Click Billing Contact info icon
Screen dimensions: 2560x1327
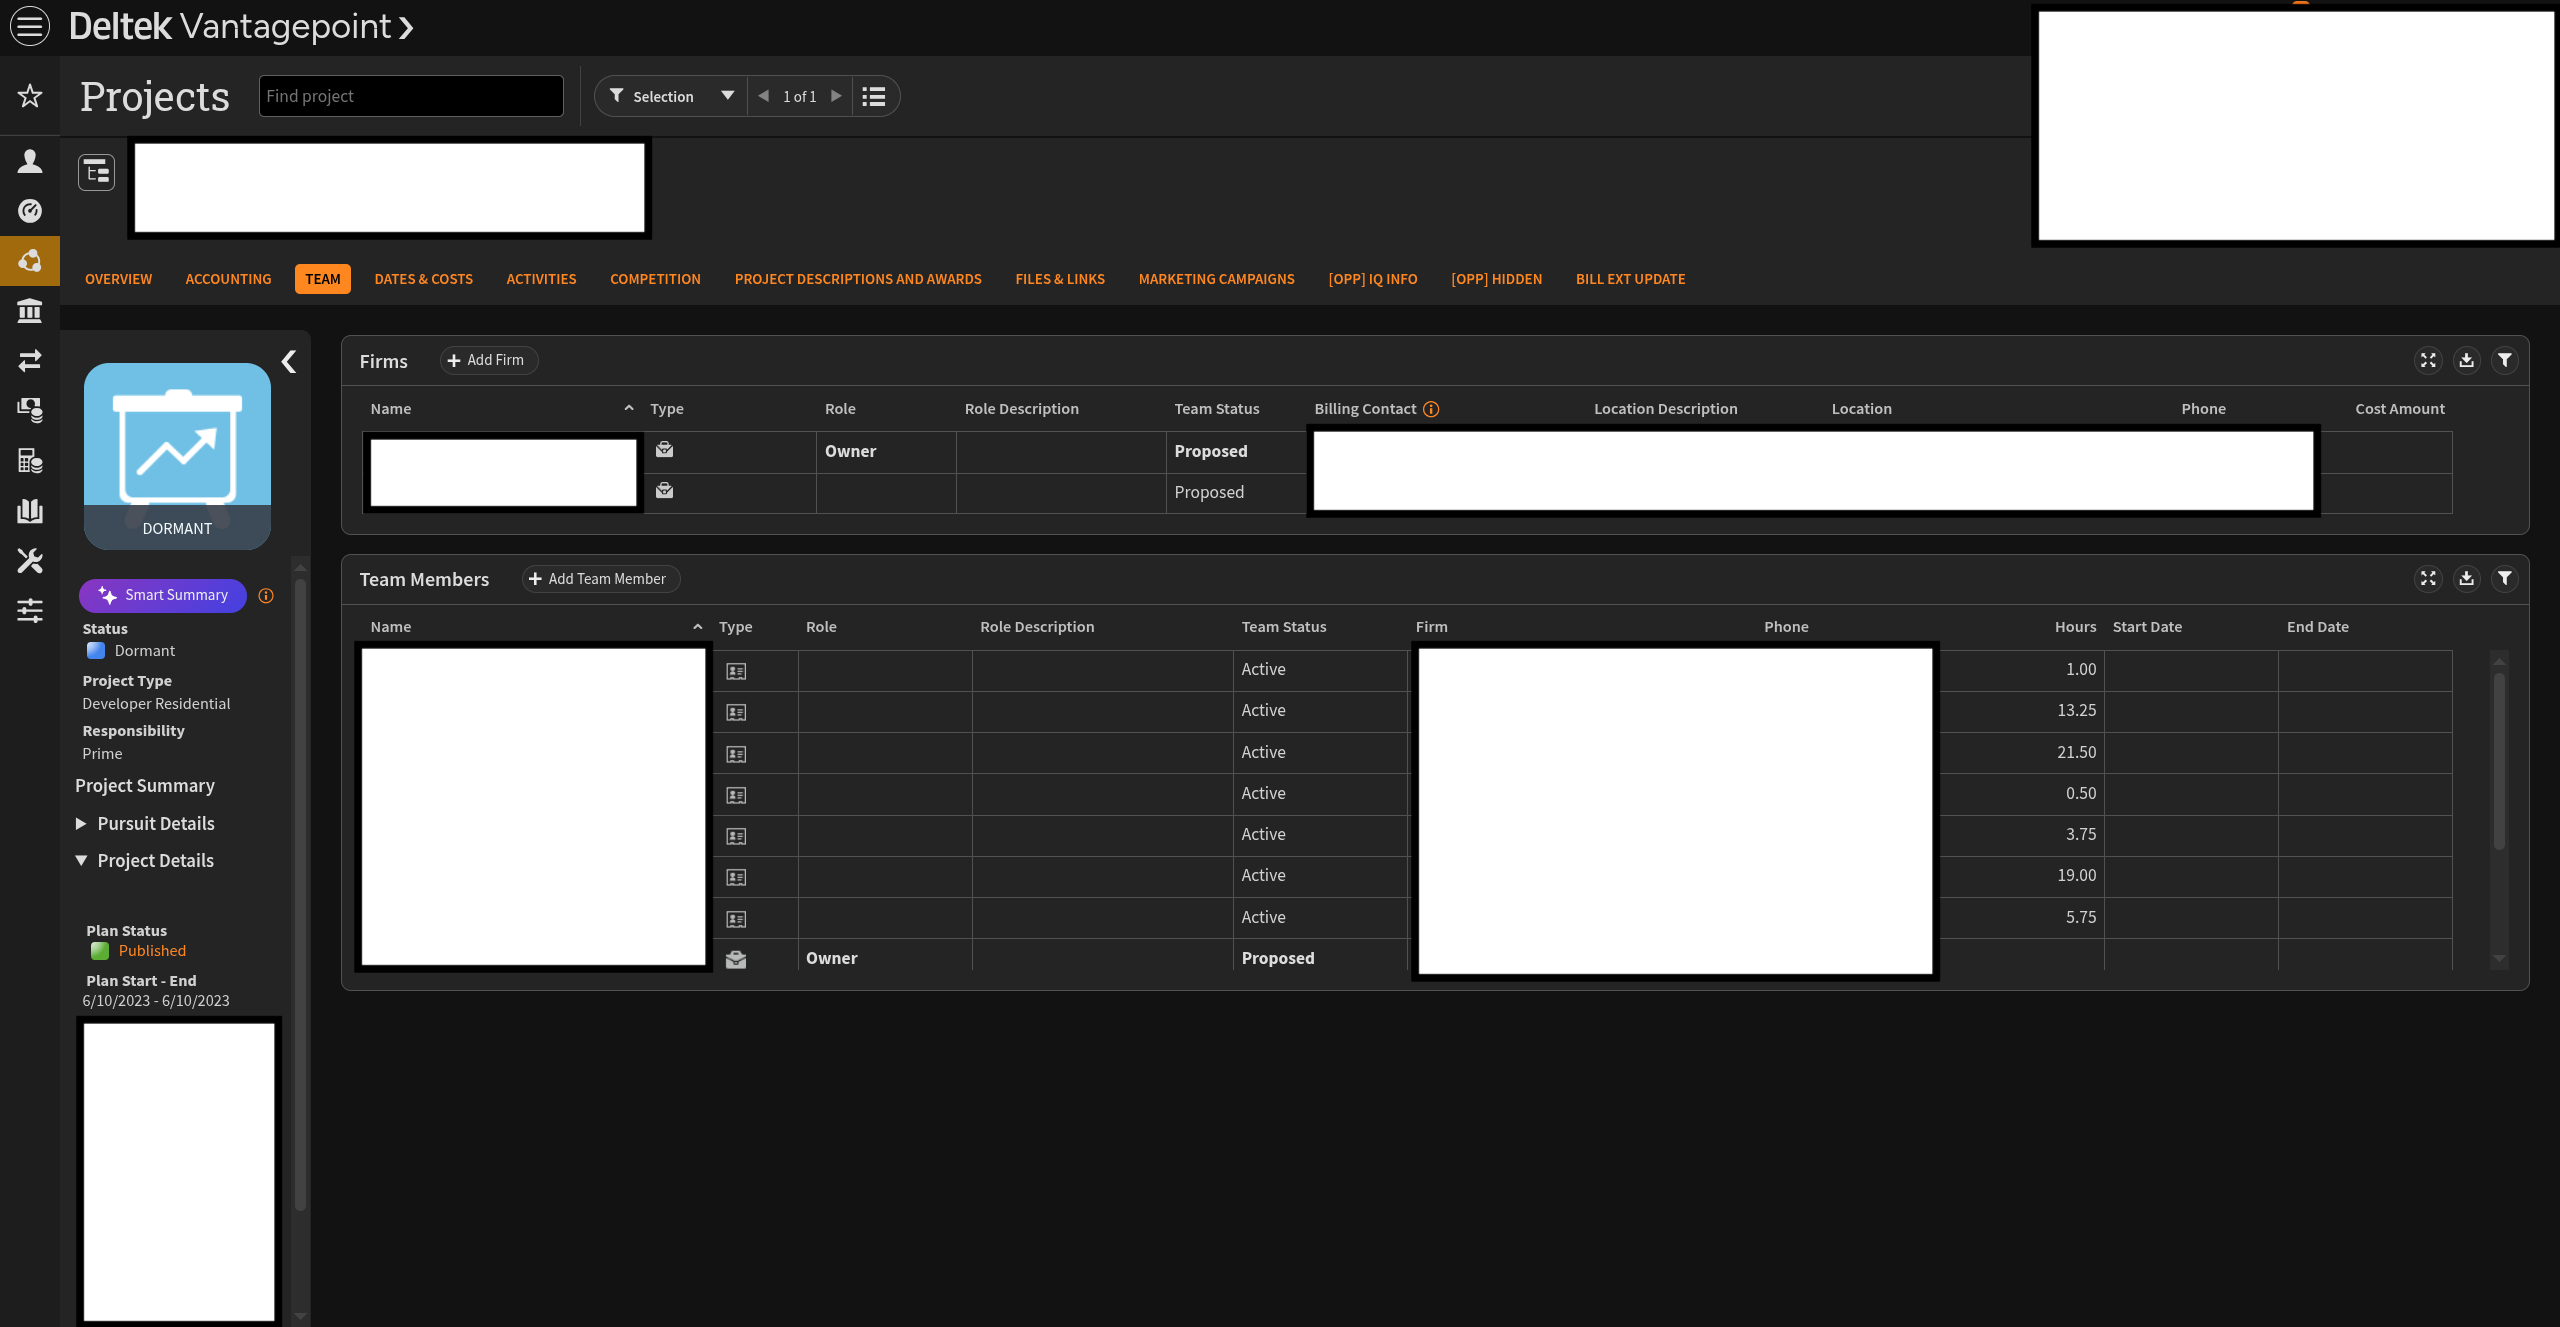1431,409
